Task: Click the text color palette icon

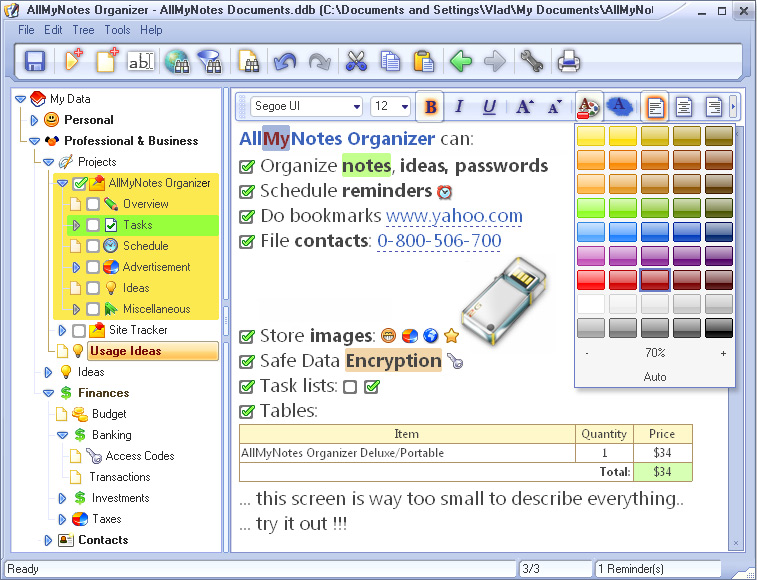Action: (x=589, y=106)
